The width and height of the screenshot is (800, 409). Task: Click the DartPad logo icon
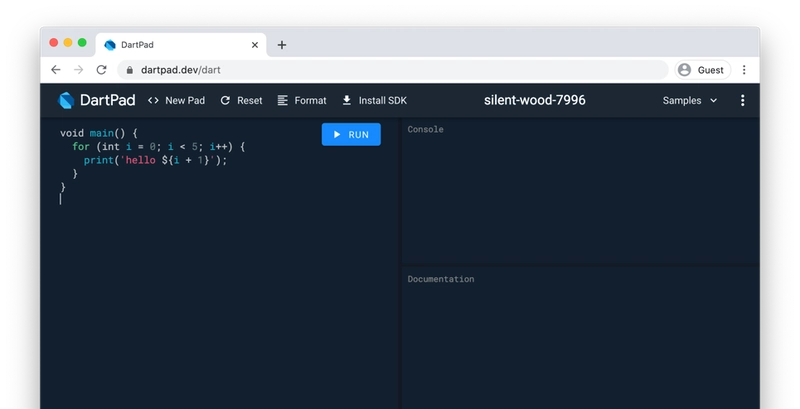66,100
